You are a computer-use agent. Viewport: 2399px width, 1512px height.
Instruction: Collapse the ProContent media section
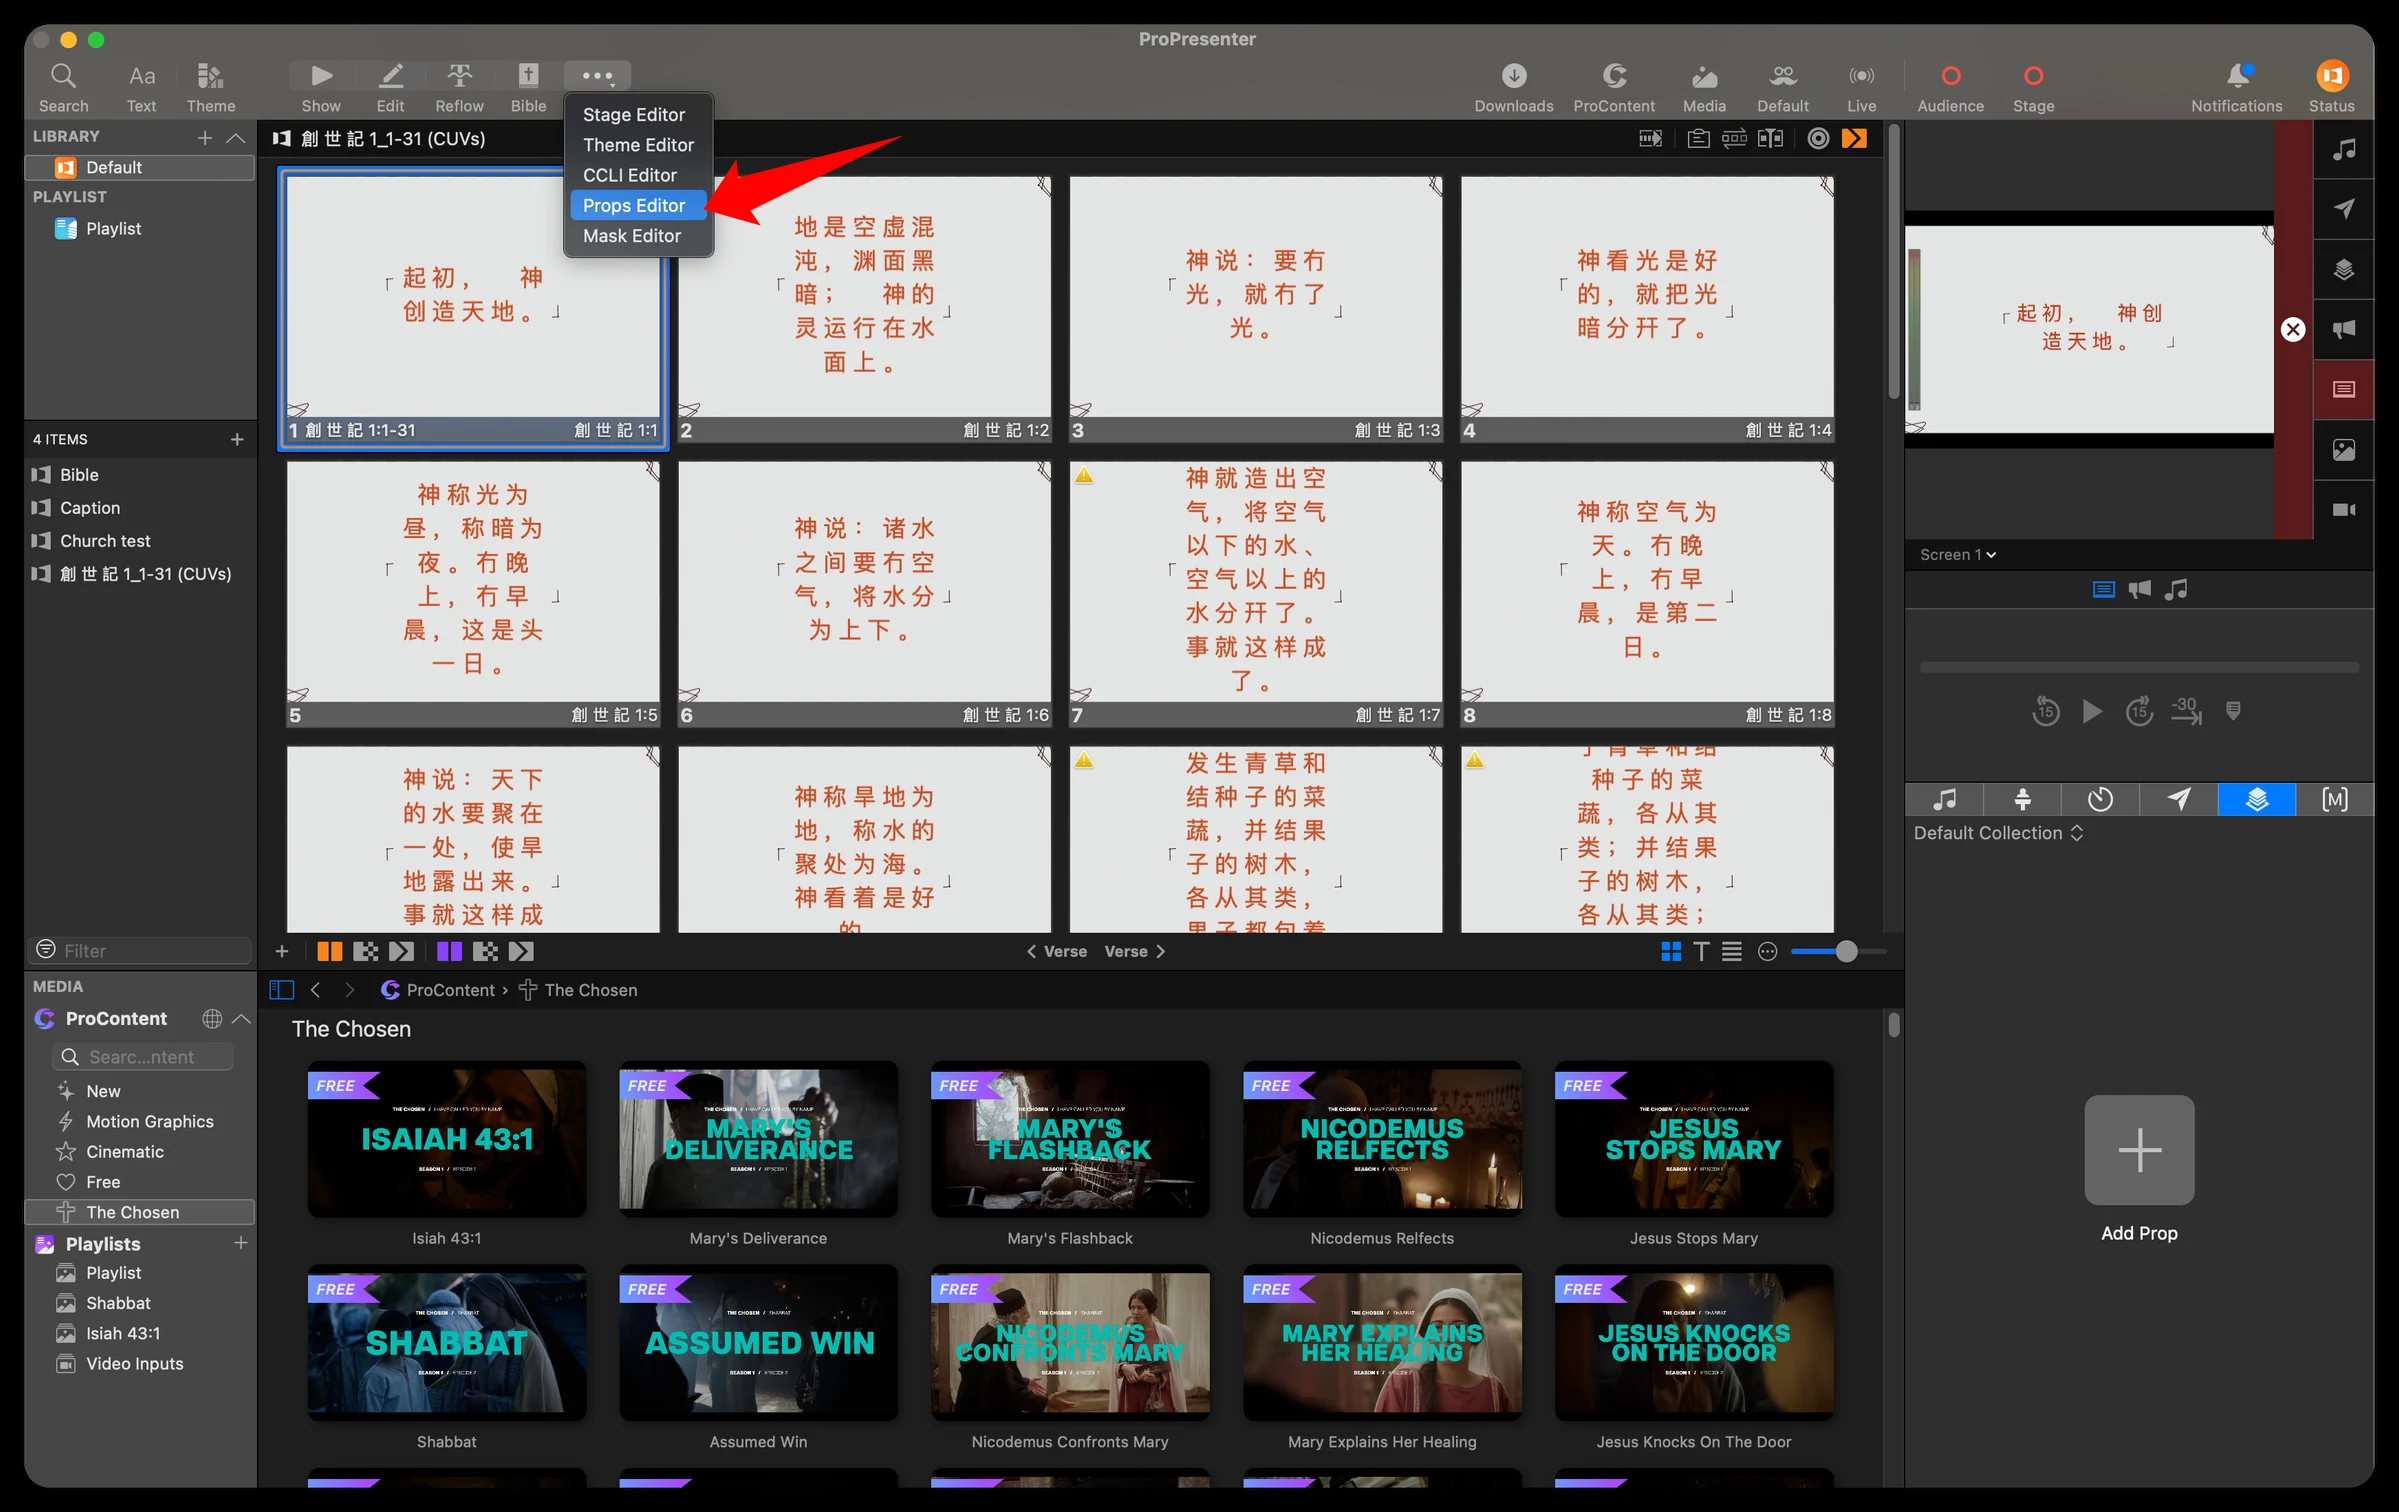[241, 1018]
